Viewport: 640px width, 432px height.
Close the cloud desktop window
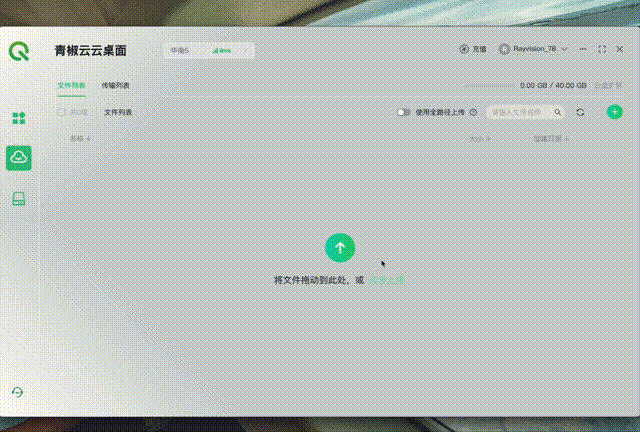620,49
